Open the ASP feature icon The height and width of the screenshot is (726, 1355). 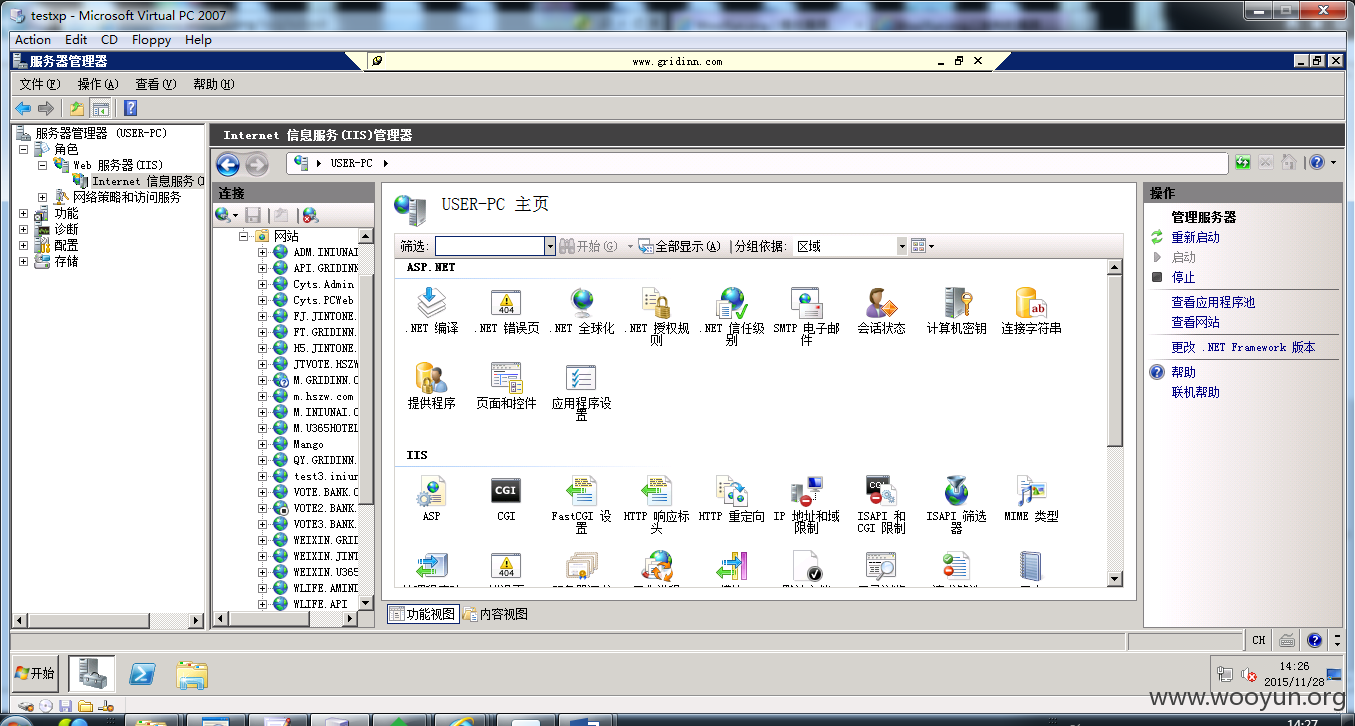click(x=431, y=491)
